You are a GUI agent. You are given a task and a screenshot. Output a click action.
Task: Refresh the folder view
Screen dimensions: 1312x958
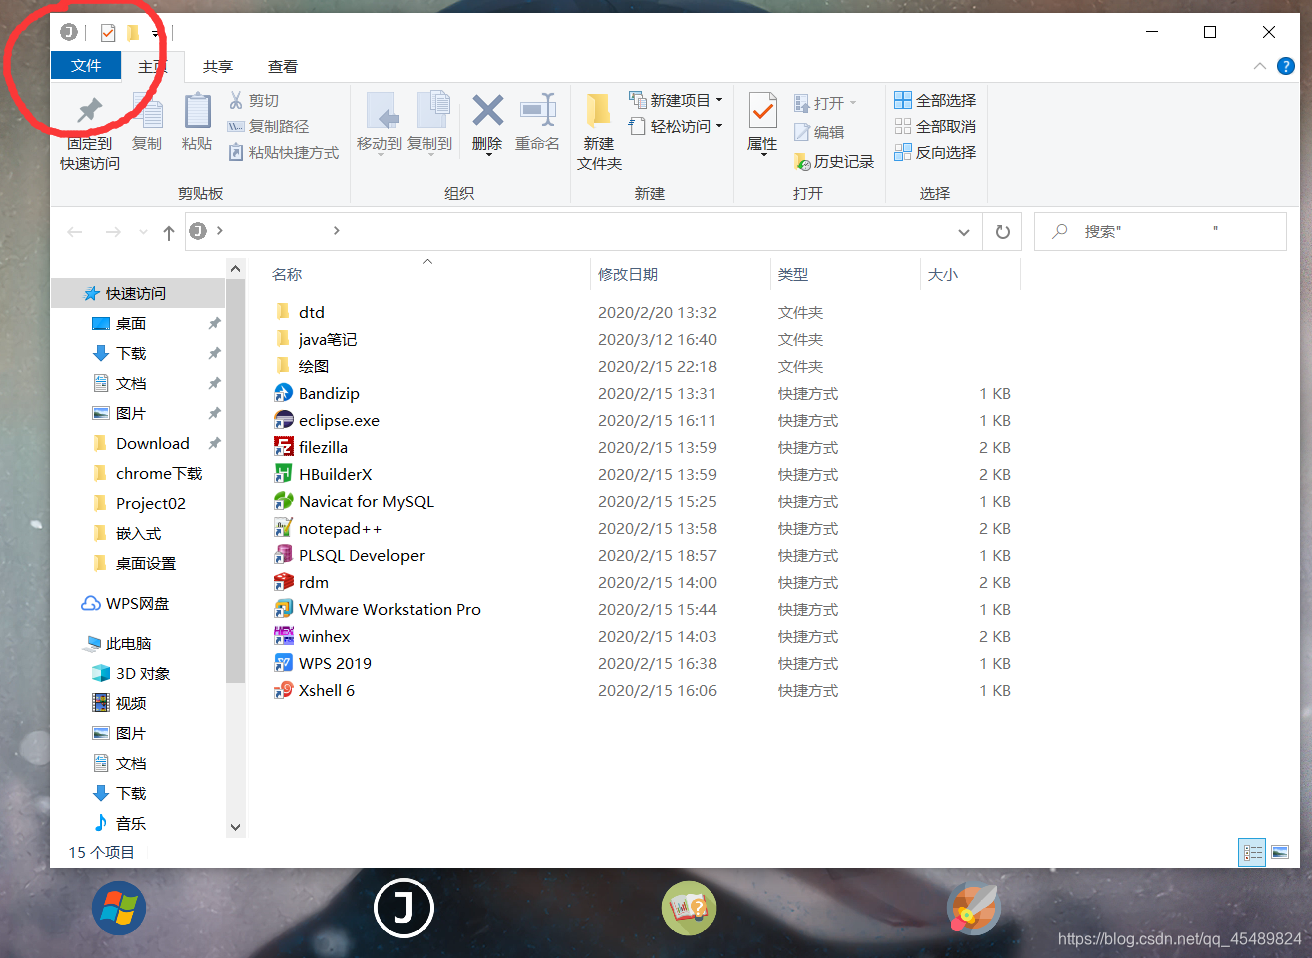coord(1002,231)
